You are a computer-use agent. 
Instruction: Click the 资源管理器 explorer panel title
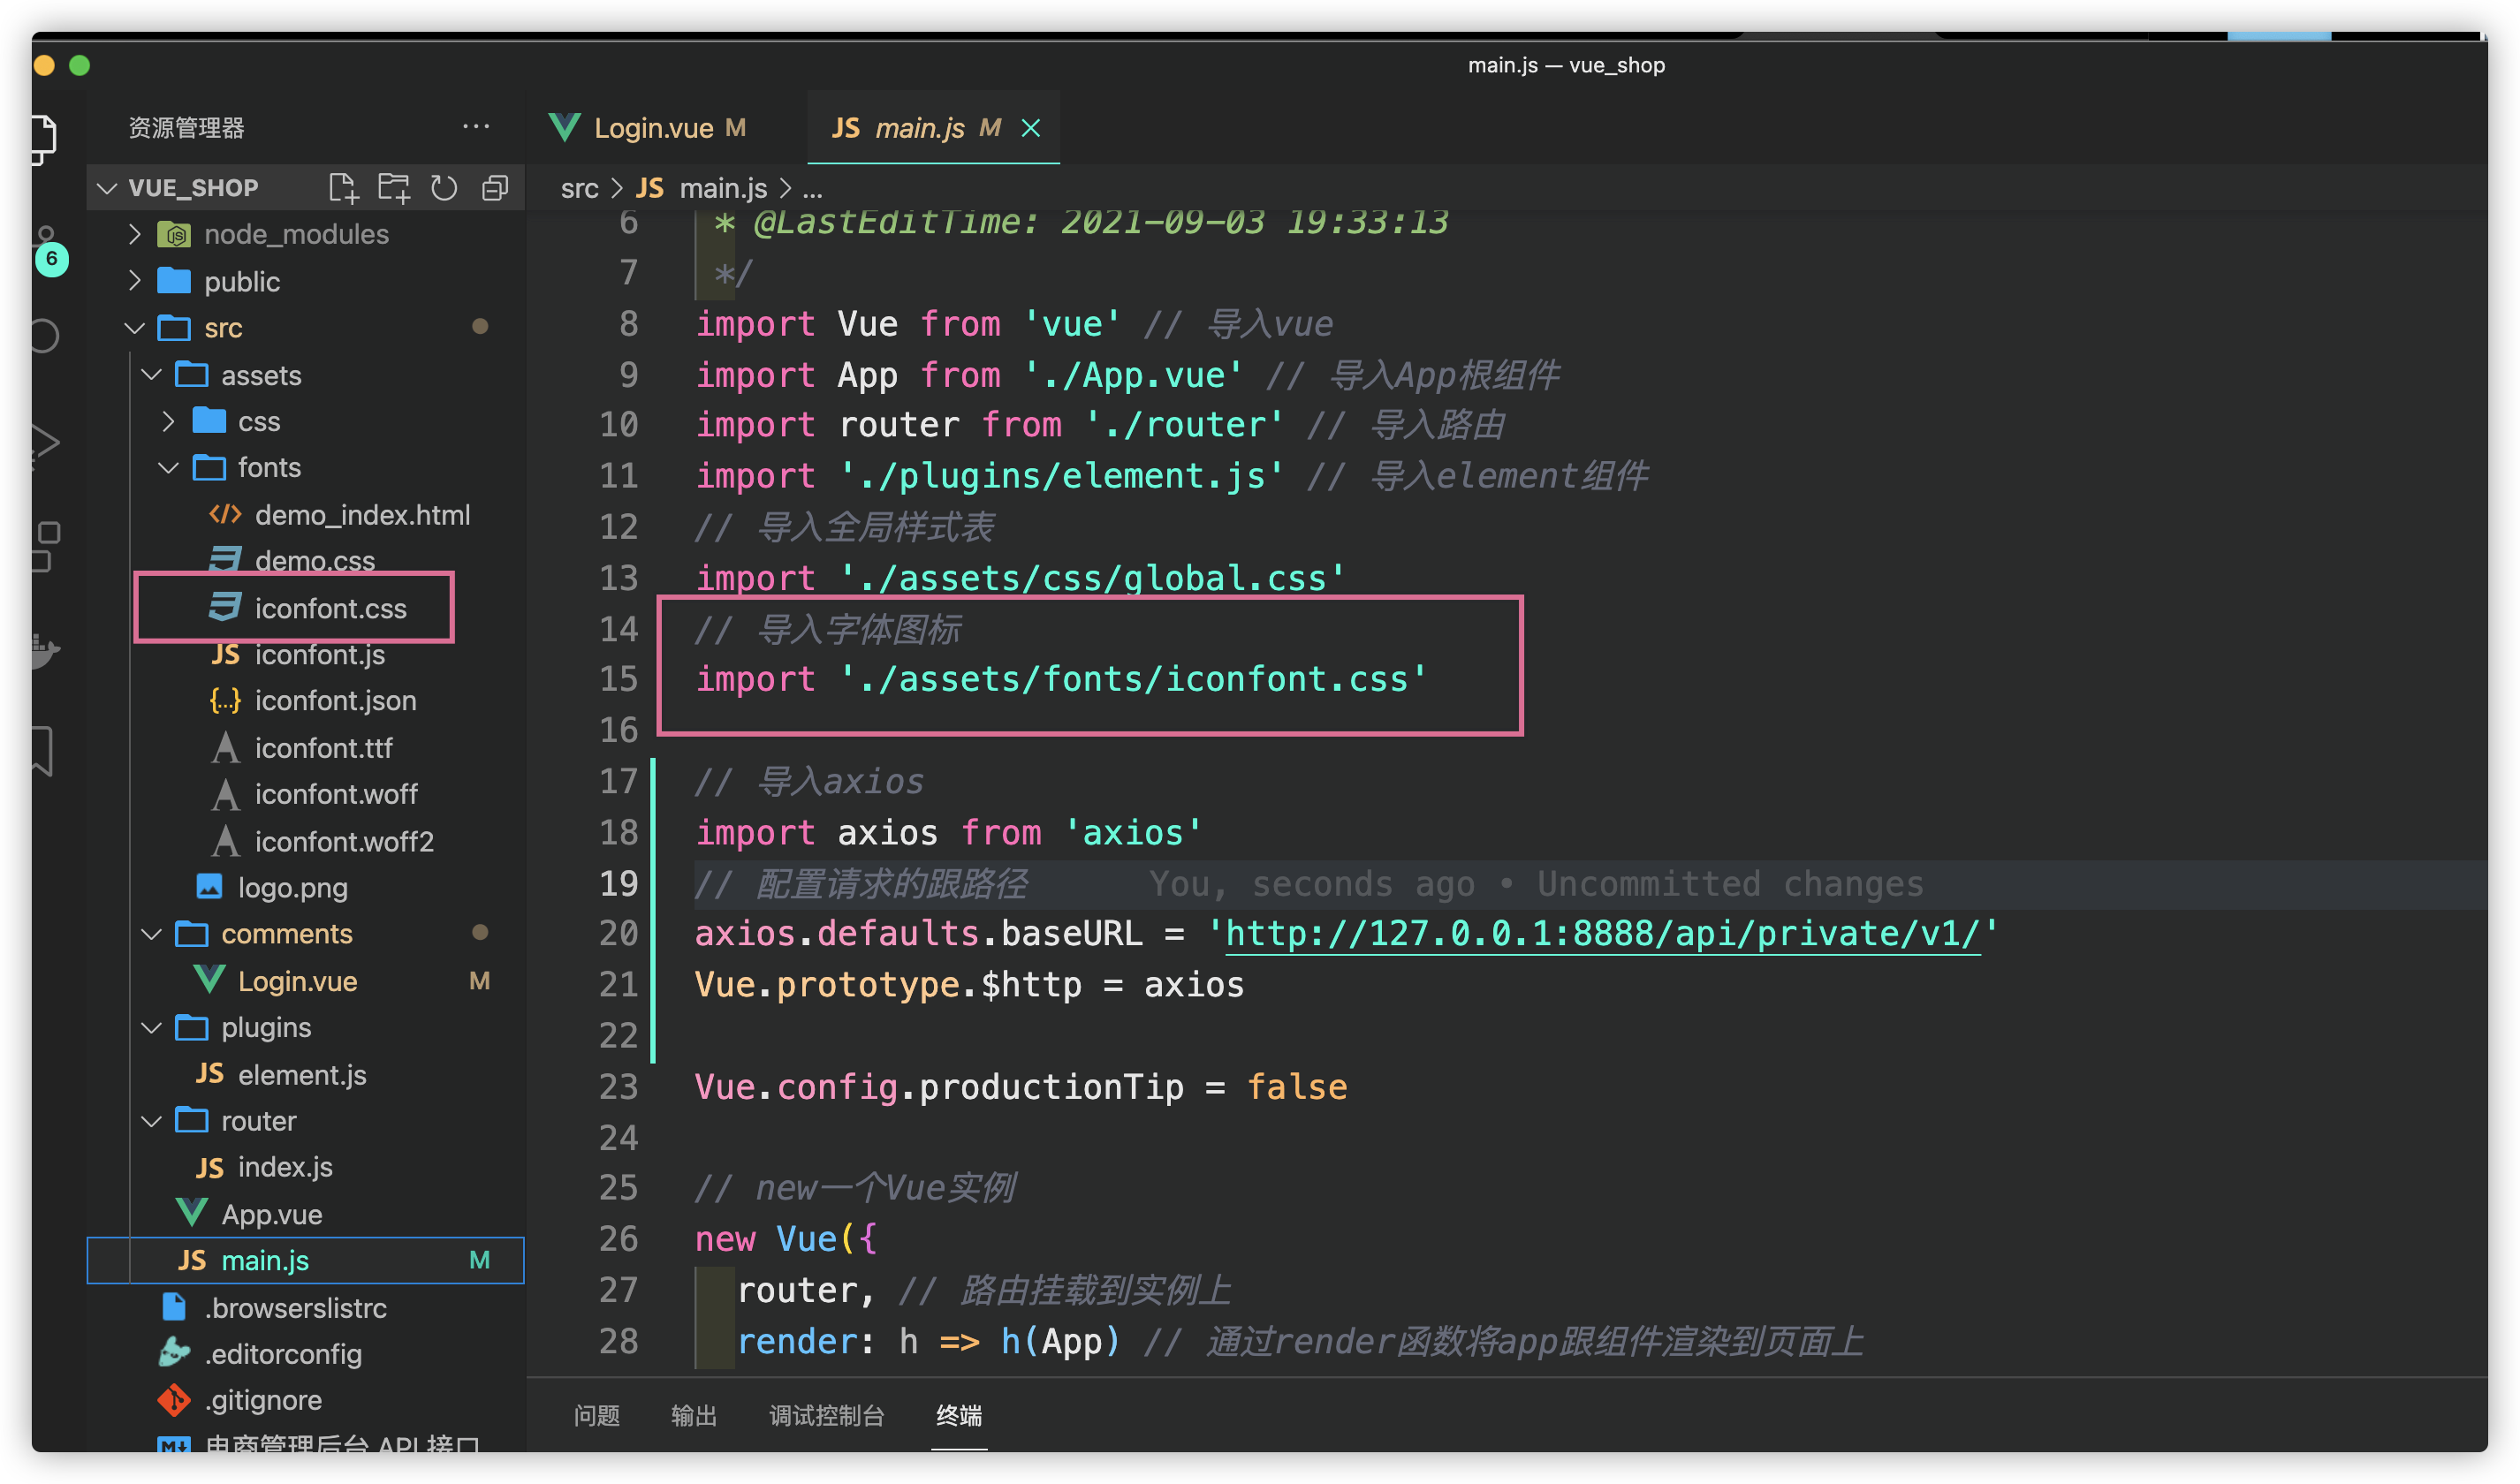click(x=186, y=128)
